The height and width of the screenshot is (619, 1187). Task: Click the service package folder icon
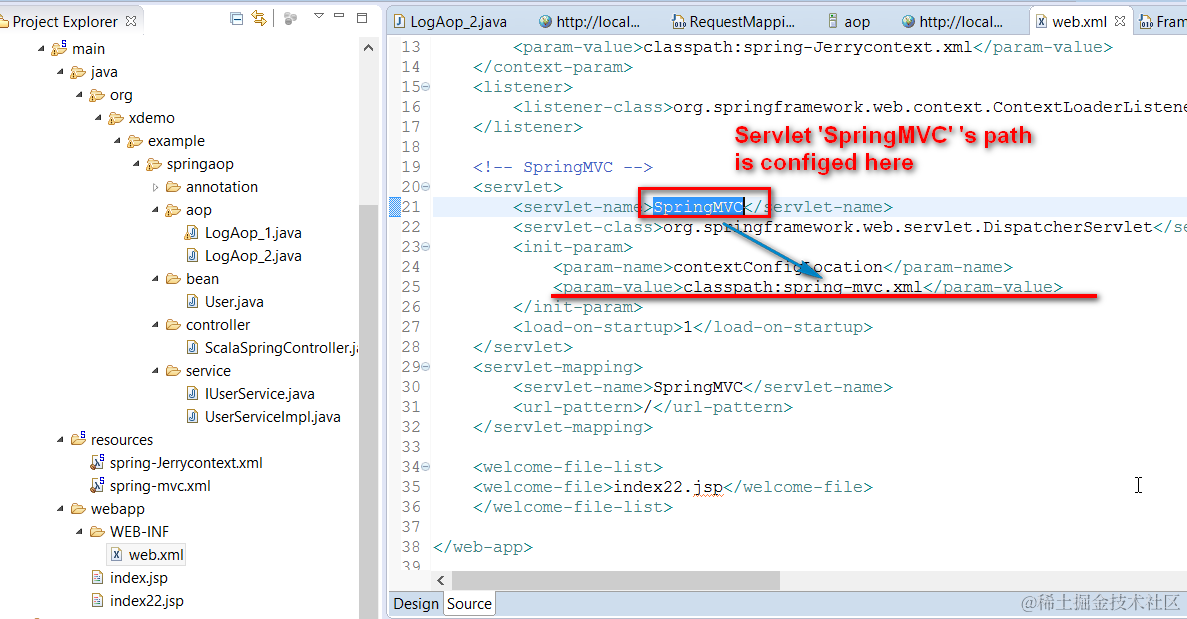173,370
